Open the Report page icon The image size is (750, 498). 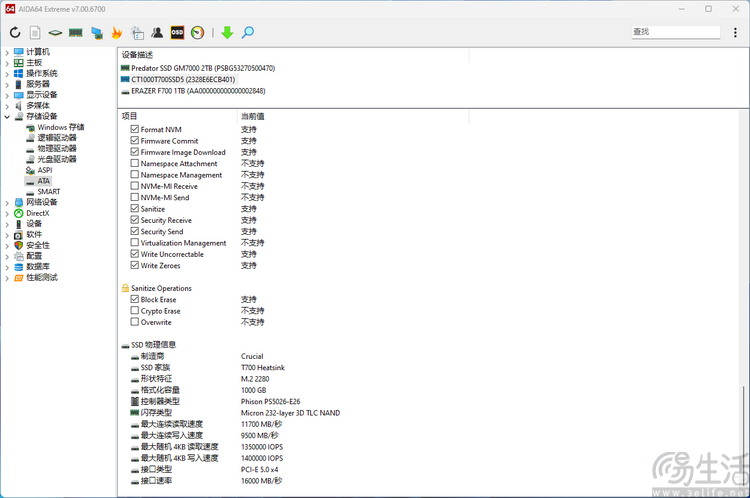pos(34,33)
